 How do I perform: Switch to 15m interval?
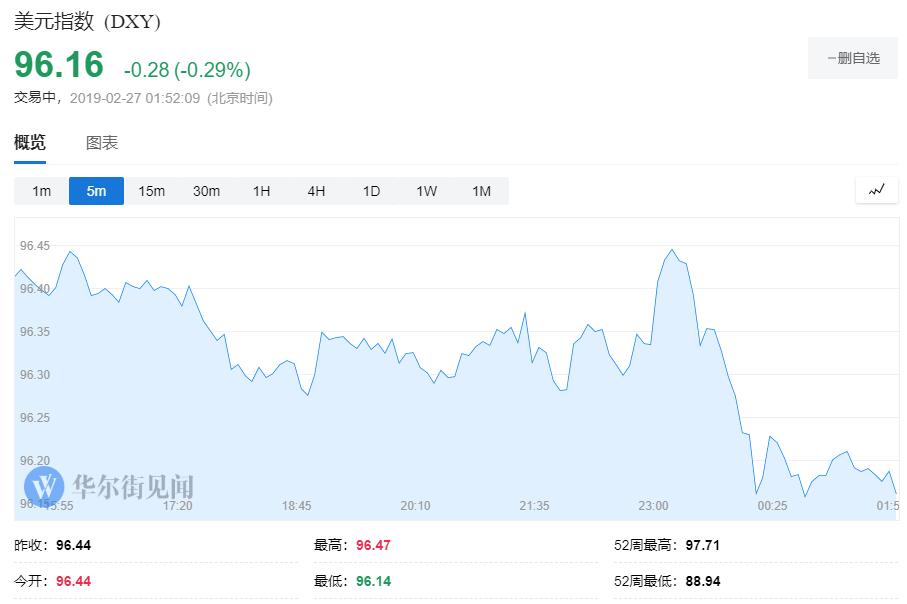point(151,191)
